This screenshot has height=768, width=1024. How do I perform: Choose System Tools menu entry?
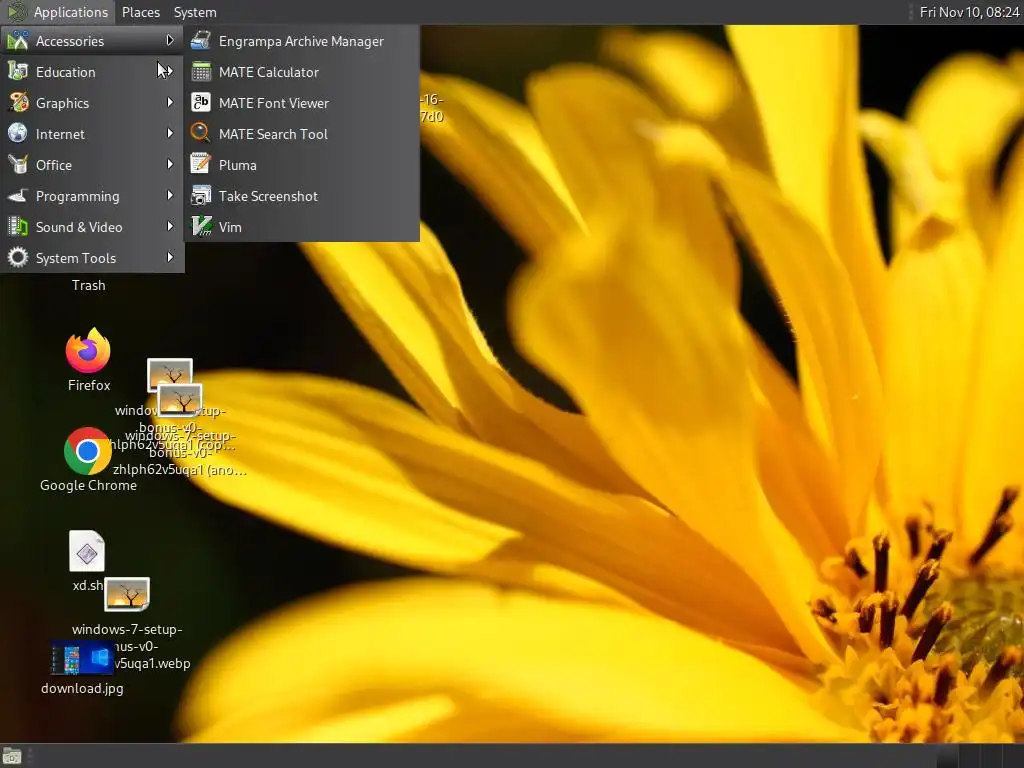[92, 257]
